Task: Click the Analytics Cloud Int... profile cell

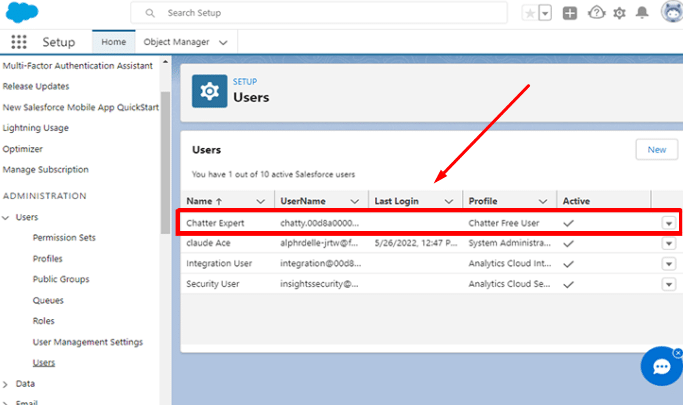Action: 510,263
